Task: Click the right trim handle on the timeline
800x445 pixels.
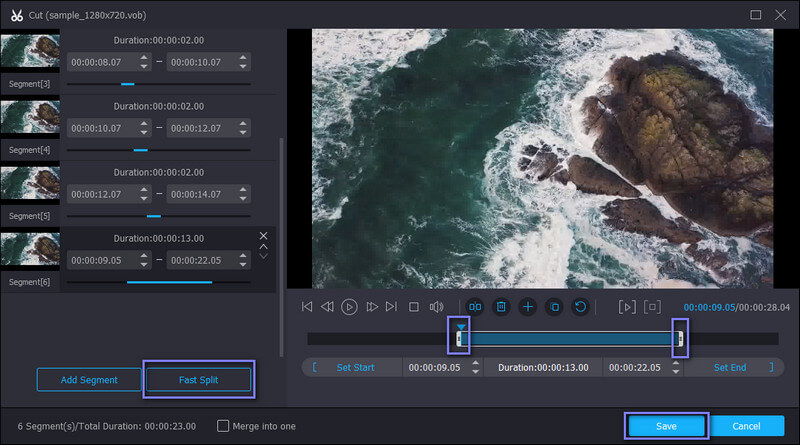Action: tap(680, 339)
